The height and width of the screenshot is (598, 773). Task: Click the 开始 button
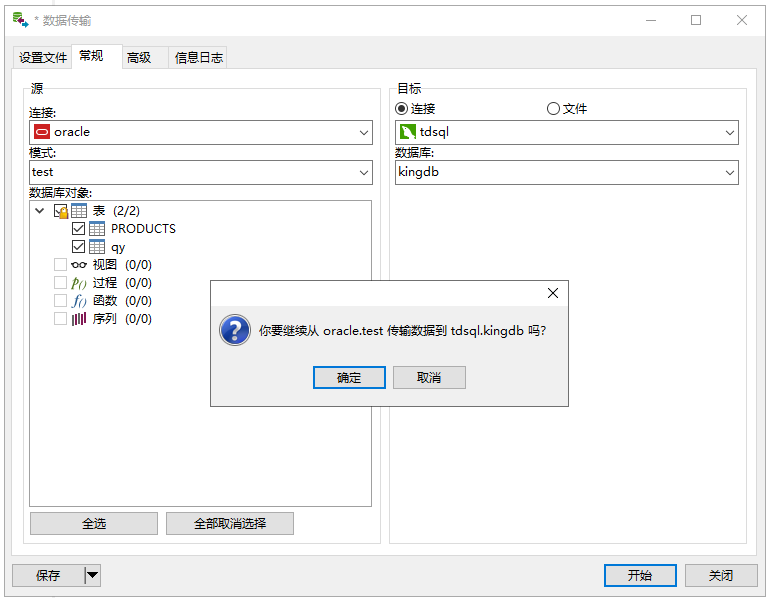640,575
